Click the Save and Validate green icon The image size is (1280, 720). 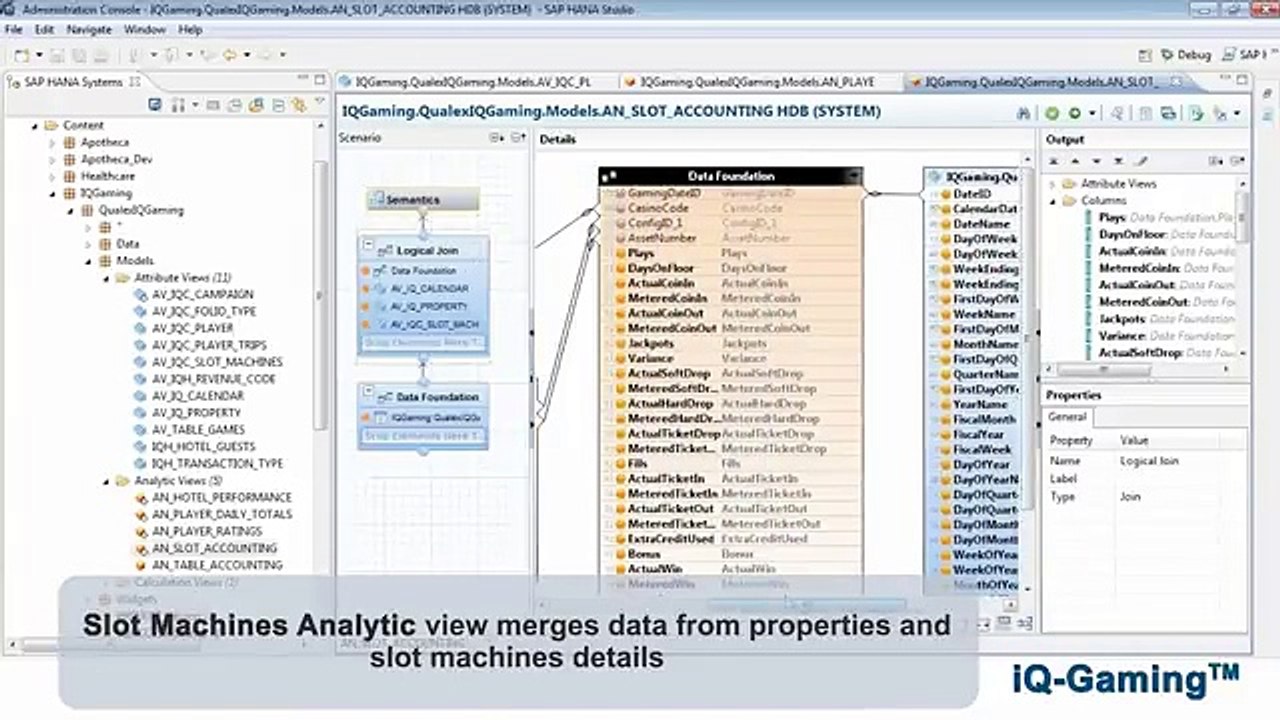[1052, 113]
